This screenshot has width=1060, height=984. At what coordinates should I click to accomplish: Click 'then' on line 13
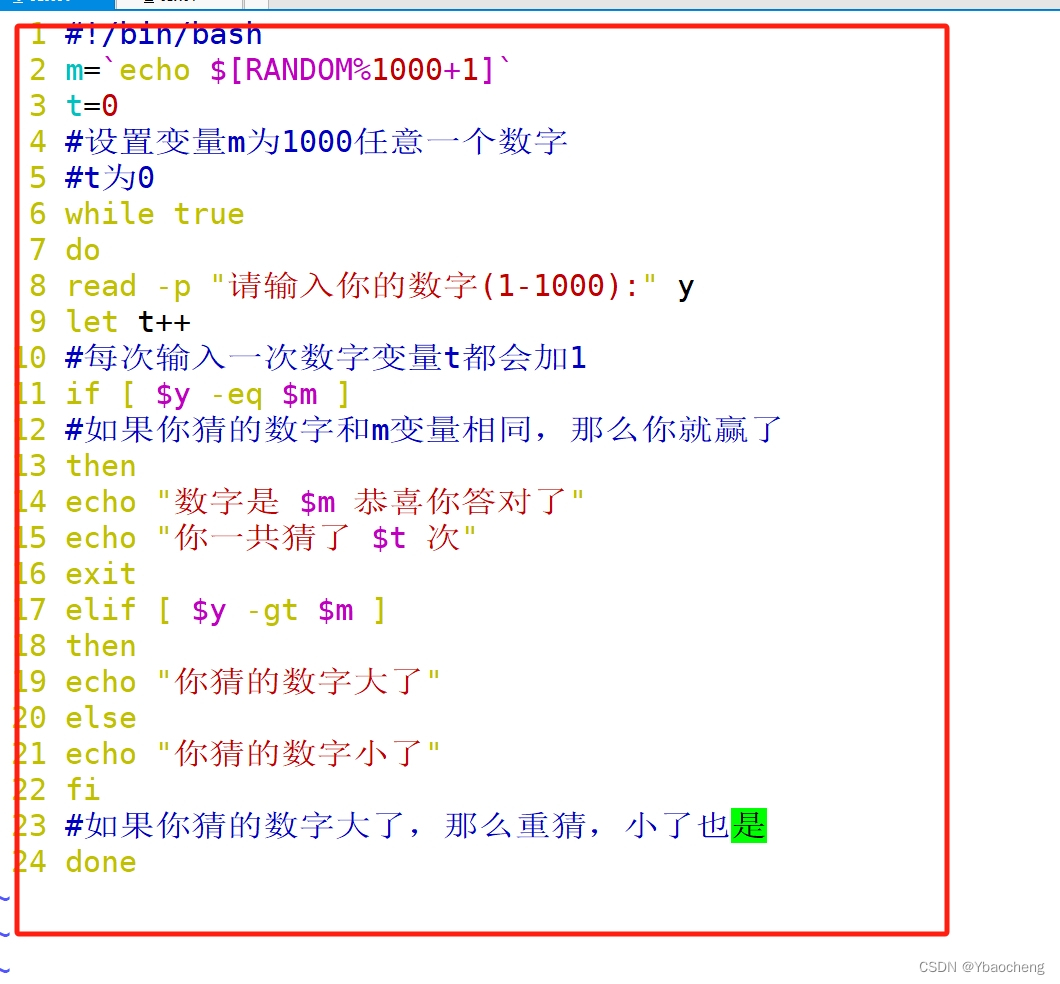(x=101, y=466)
